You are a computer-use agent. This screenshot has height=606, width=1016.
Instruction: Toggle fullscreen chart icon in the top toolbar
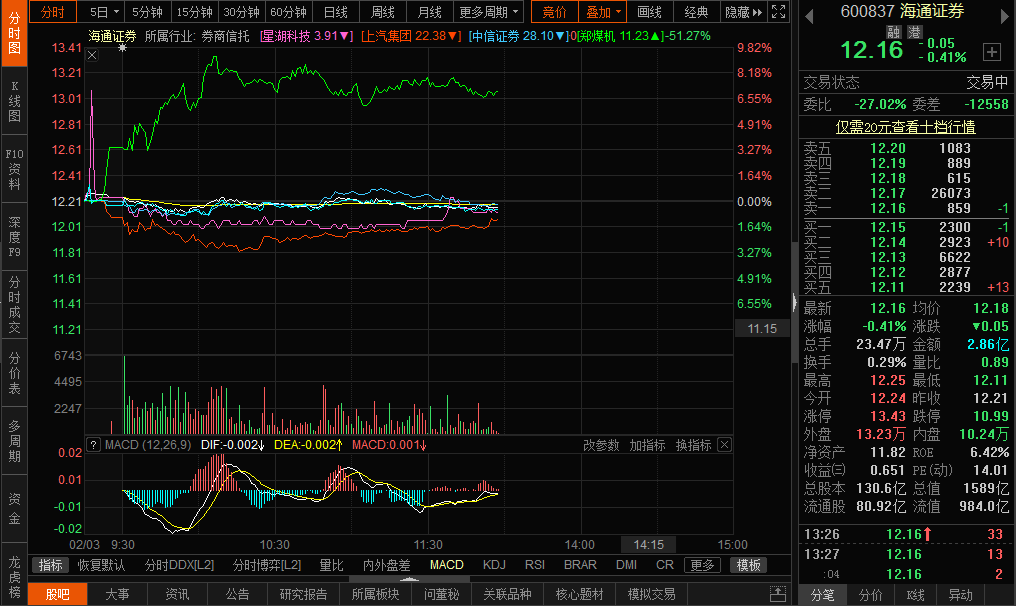[x=778, y=12]
